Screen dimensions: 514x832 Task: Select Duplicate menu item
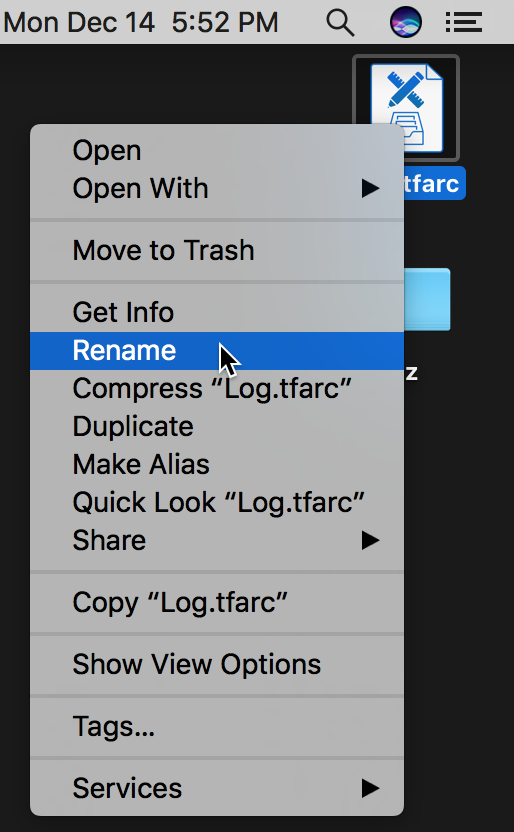(x=217, y=427)
